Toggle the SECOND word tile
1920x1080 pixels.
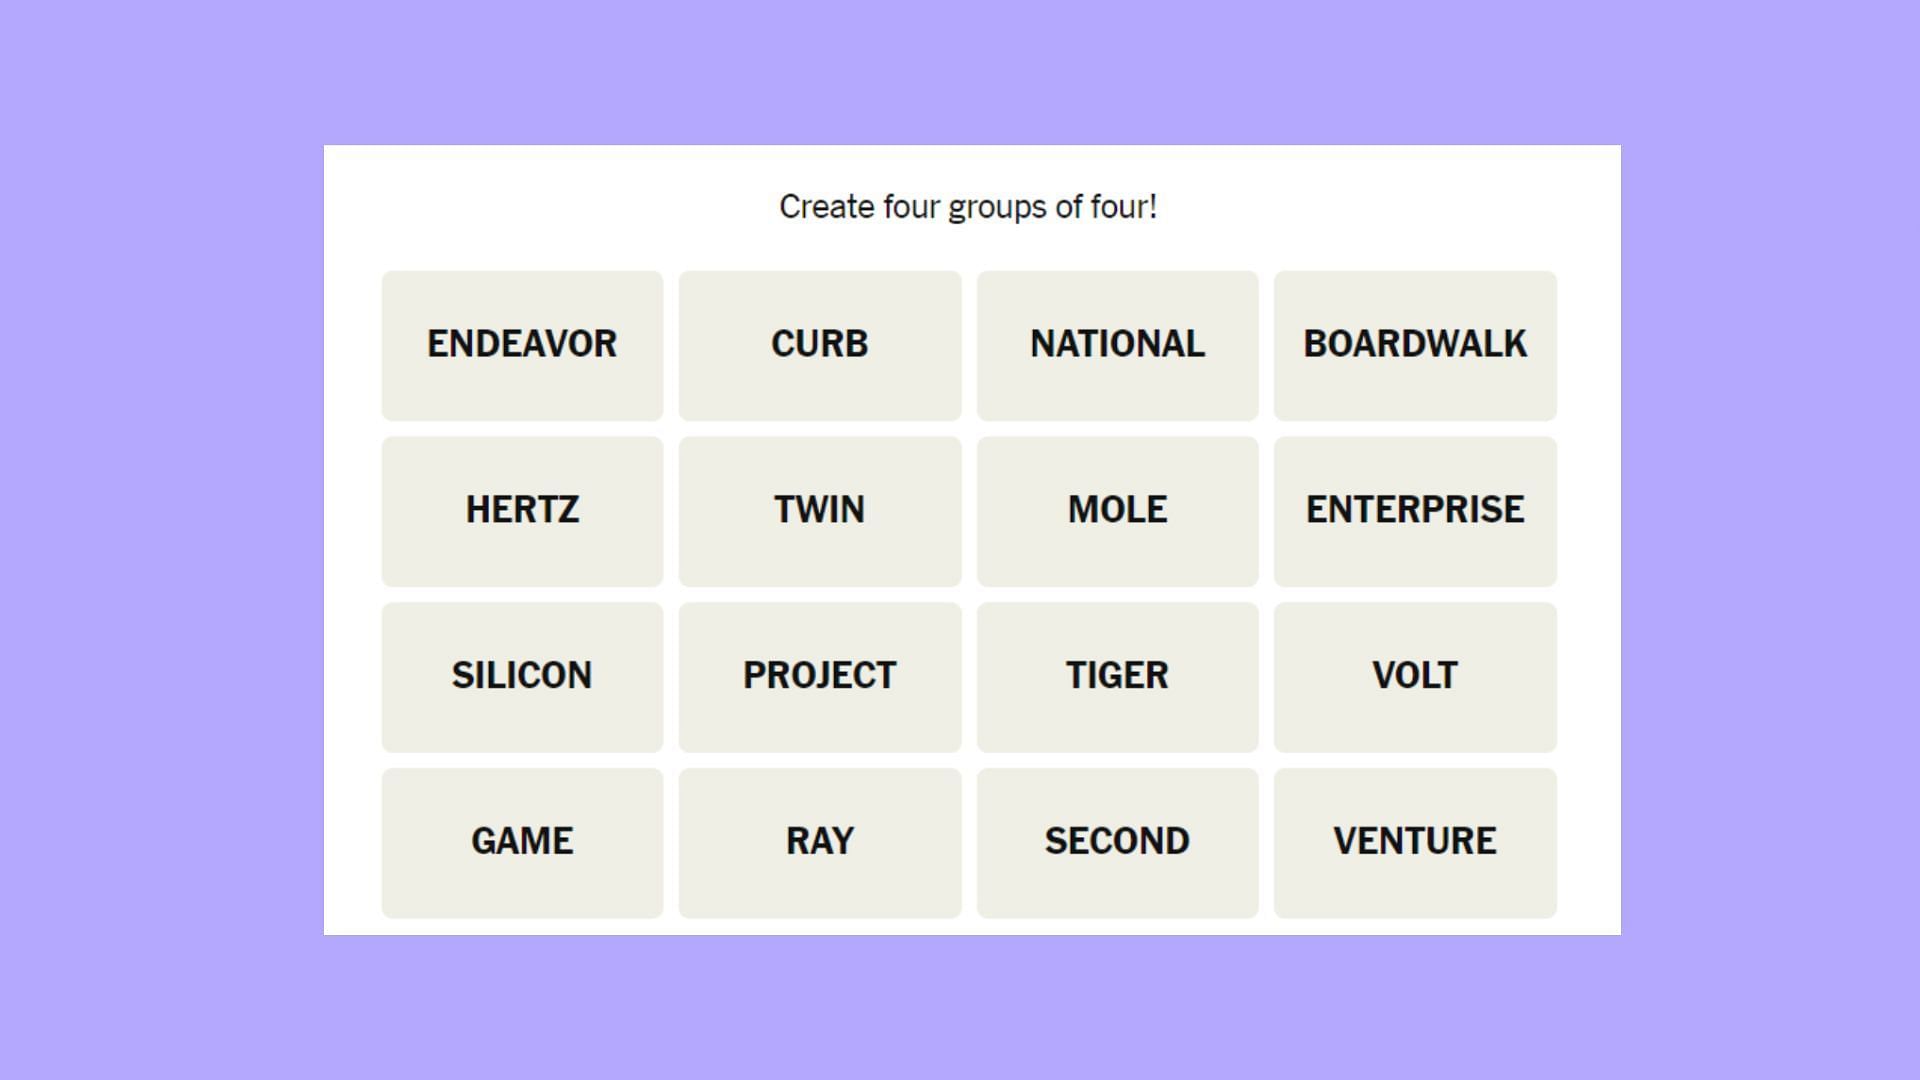(1118, 840)
